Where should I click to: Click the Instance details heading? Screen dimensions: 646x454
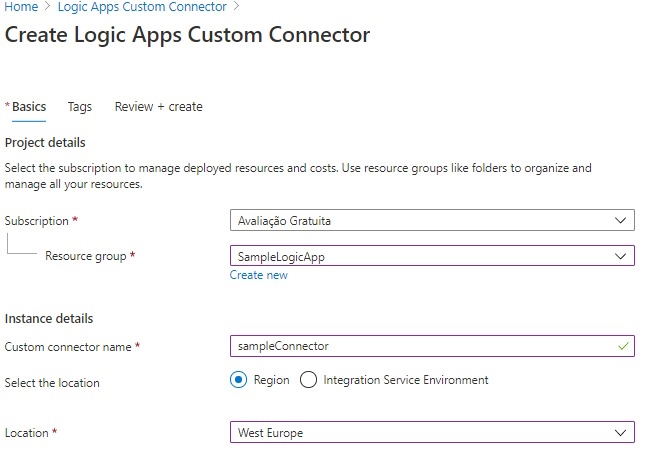coord(49,318)
